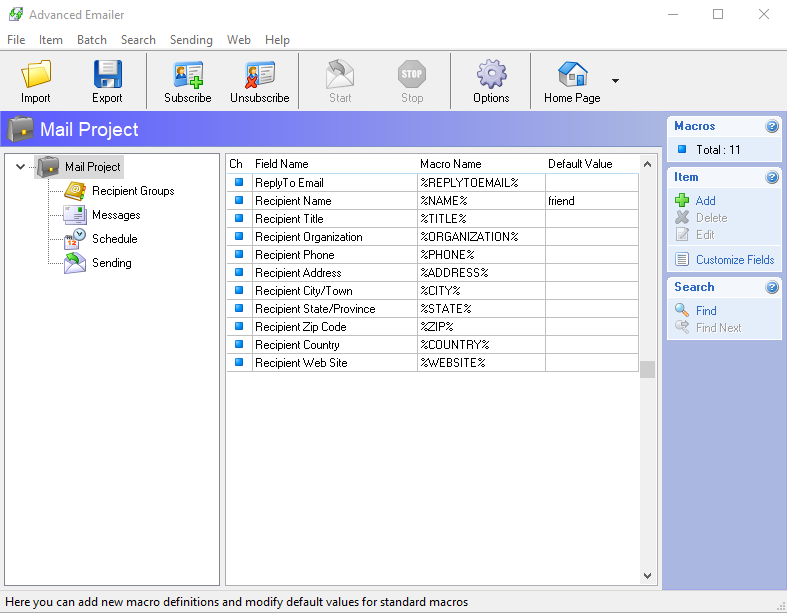The height and width of the screenshot is (613, 787).
Task: Click the Default Value cell containing friend
Action: click(x=590, y=201)
